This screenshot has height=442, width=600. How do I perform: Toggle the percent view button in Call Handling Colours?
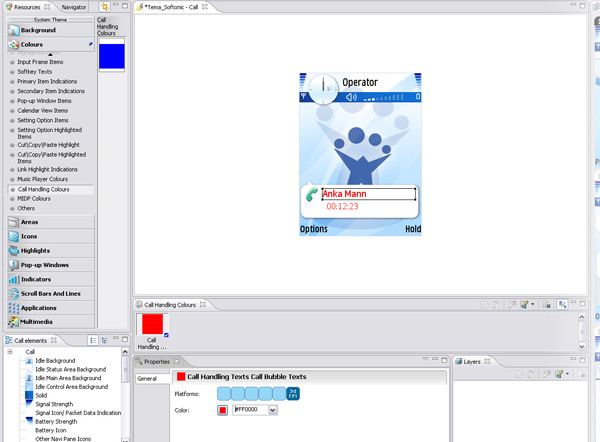pos(564,304)
